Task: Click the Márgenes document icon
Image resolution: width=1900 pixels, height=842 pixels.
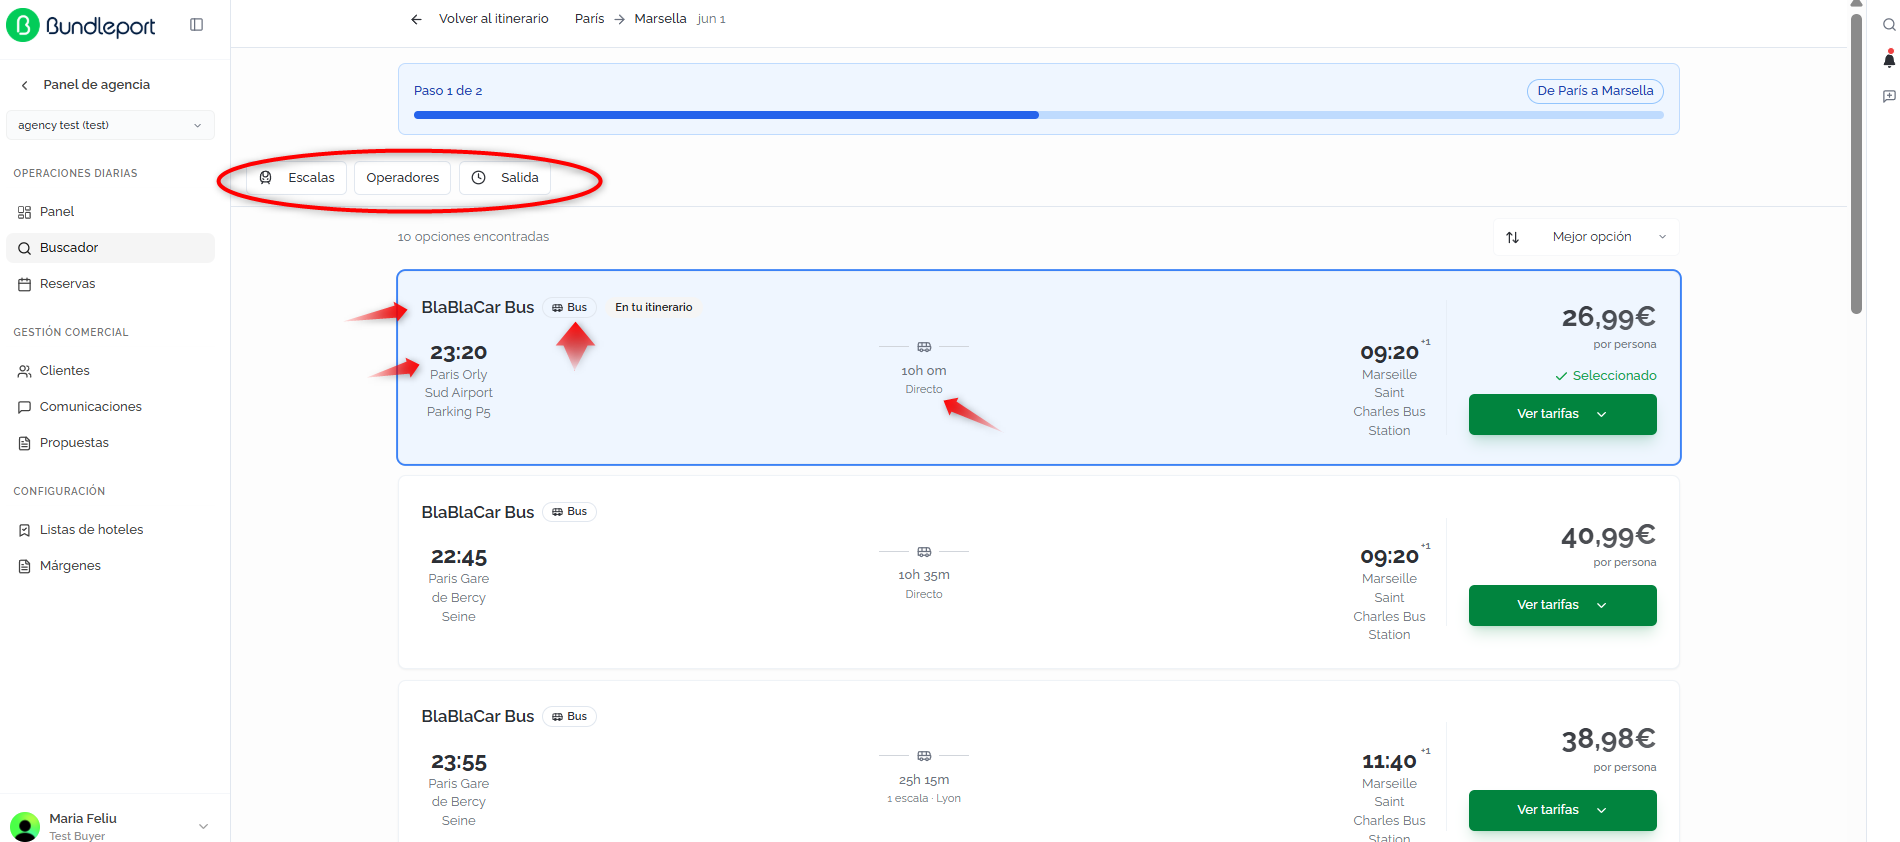Action: point(25,566)
